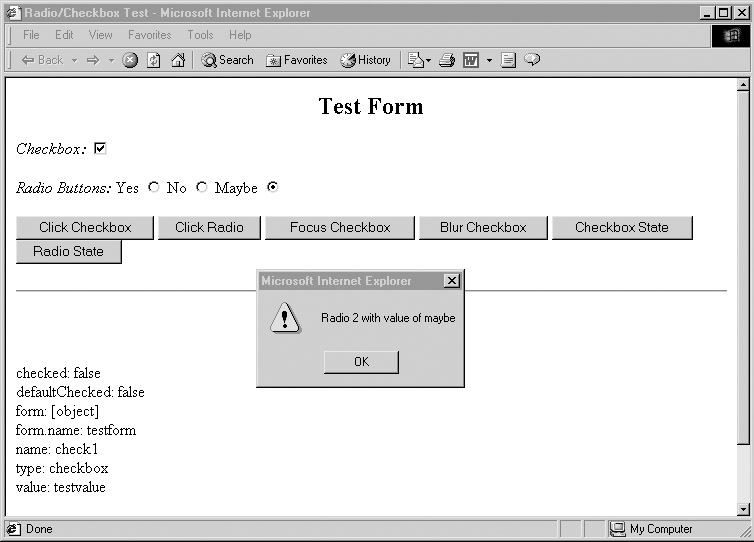Select the Yes radio button
754x542 pixels.
pyautogui.click(x=154, y=187)
